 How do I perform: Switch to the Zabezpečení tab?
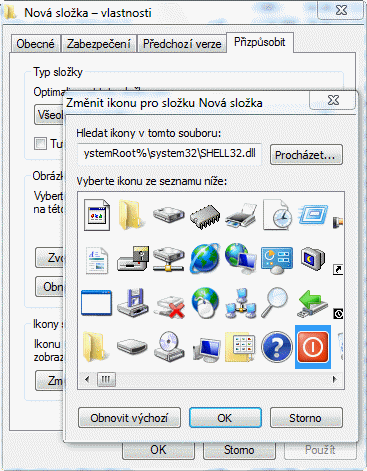[99, 44]
